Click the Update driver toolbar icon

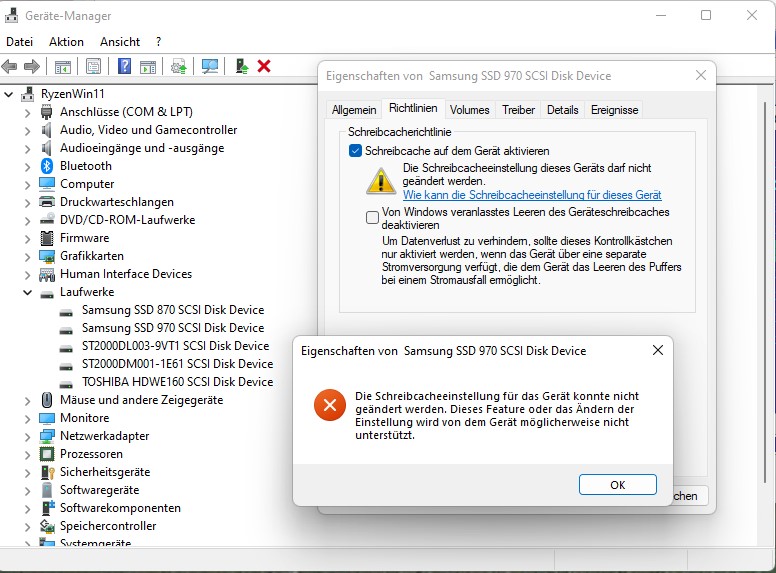179,66
